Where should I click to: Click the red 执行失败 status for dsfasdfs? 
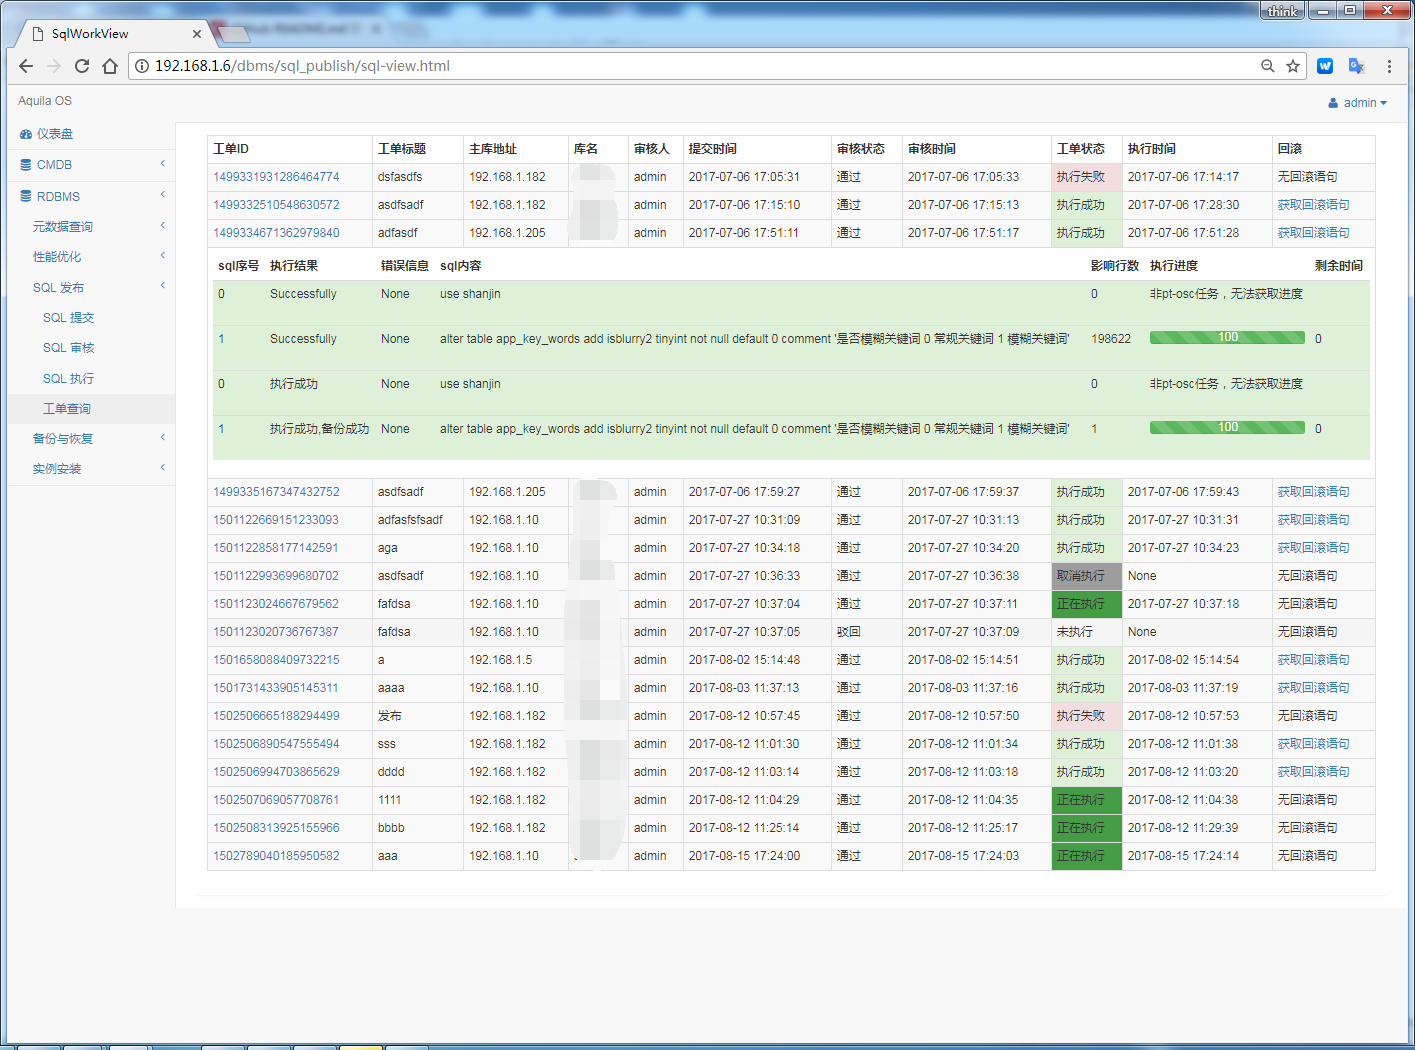click(x=1086, y=177)
